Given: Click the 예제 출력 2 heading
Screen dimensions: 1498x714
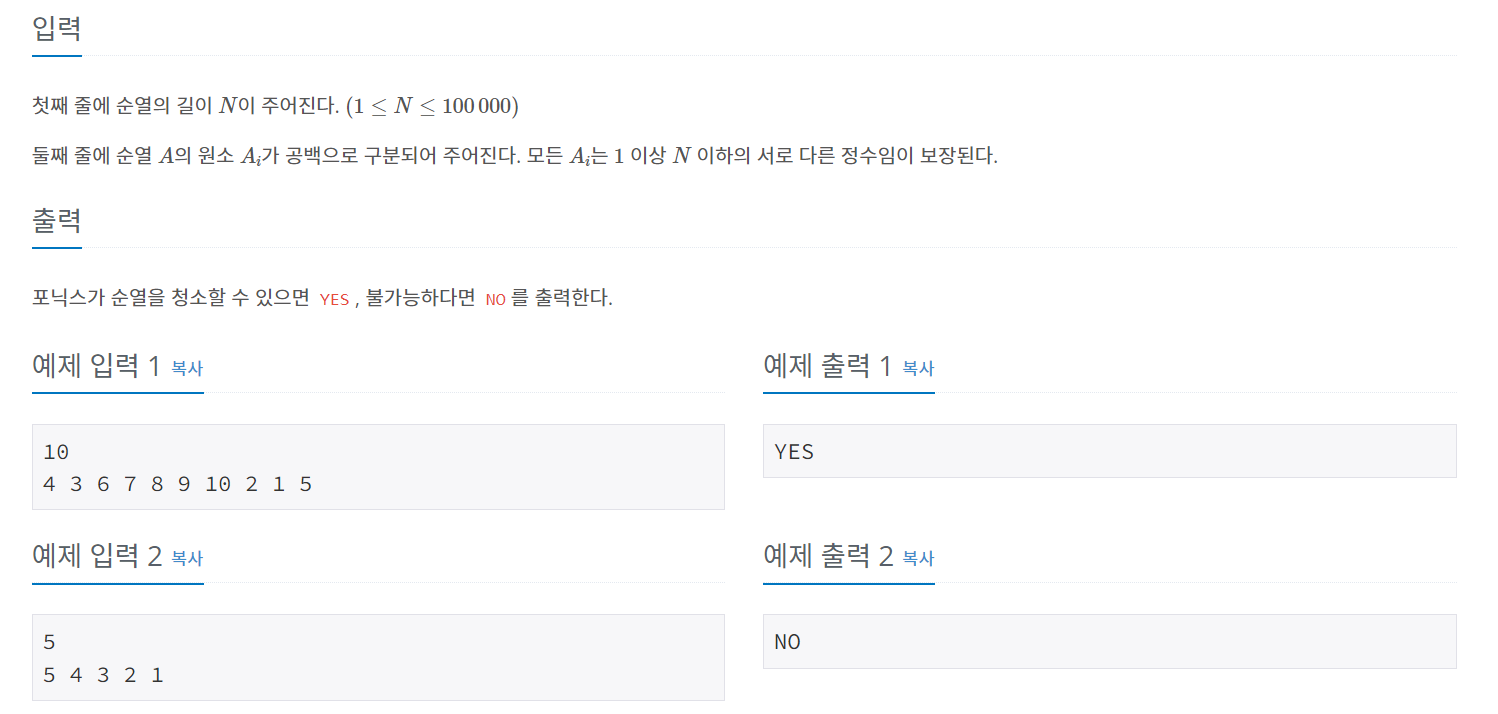Looking at the screenshot, I should click(x=827, y=556).
